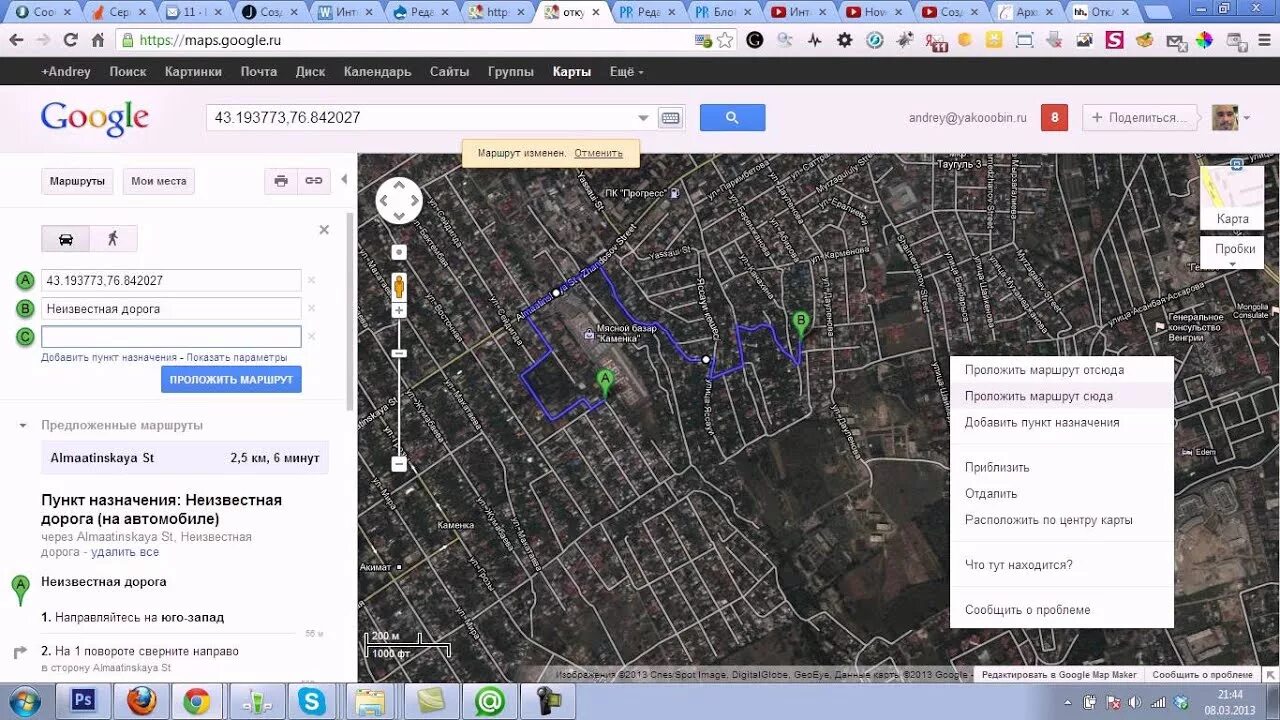This screenshot has height=720, width=1280.
Task: Bookmark page with star icon
Action: pyautogui.click(x=725, y=40)
